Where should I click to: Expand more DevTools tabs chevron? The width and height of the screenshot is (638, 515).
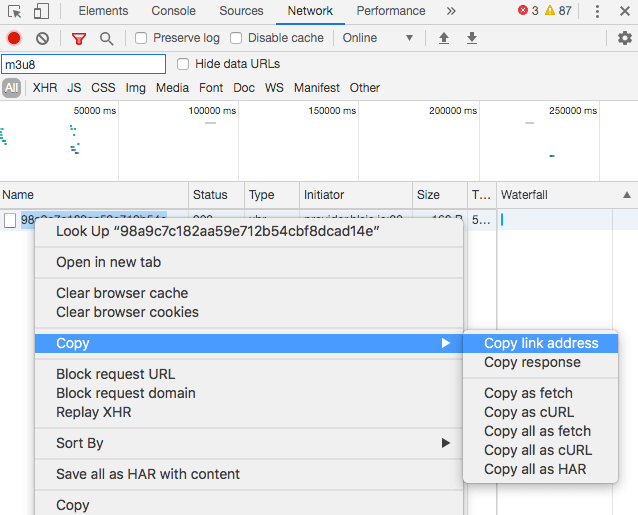(451, 11)
